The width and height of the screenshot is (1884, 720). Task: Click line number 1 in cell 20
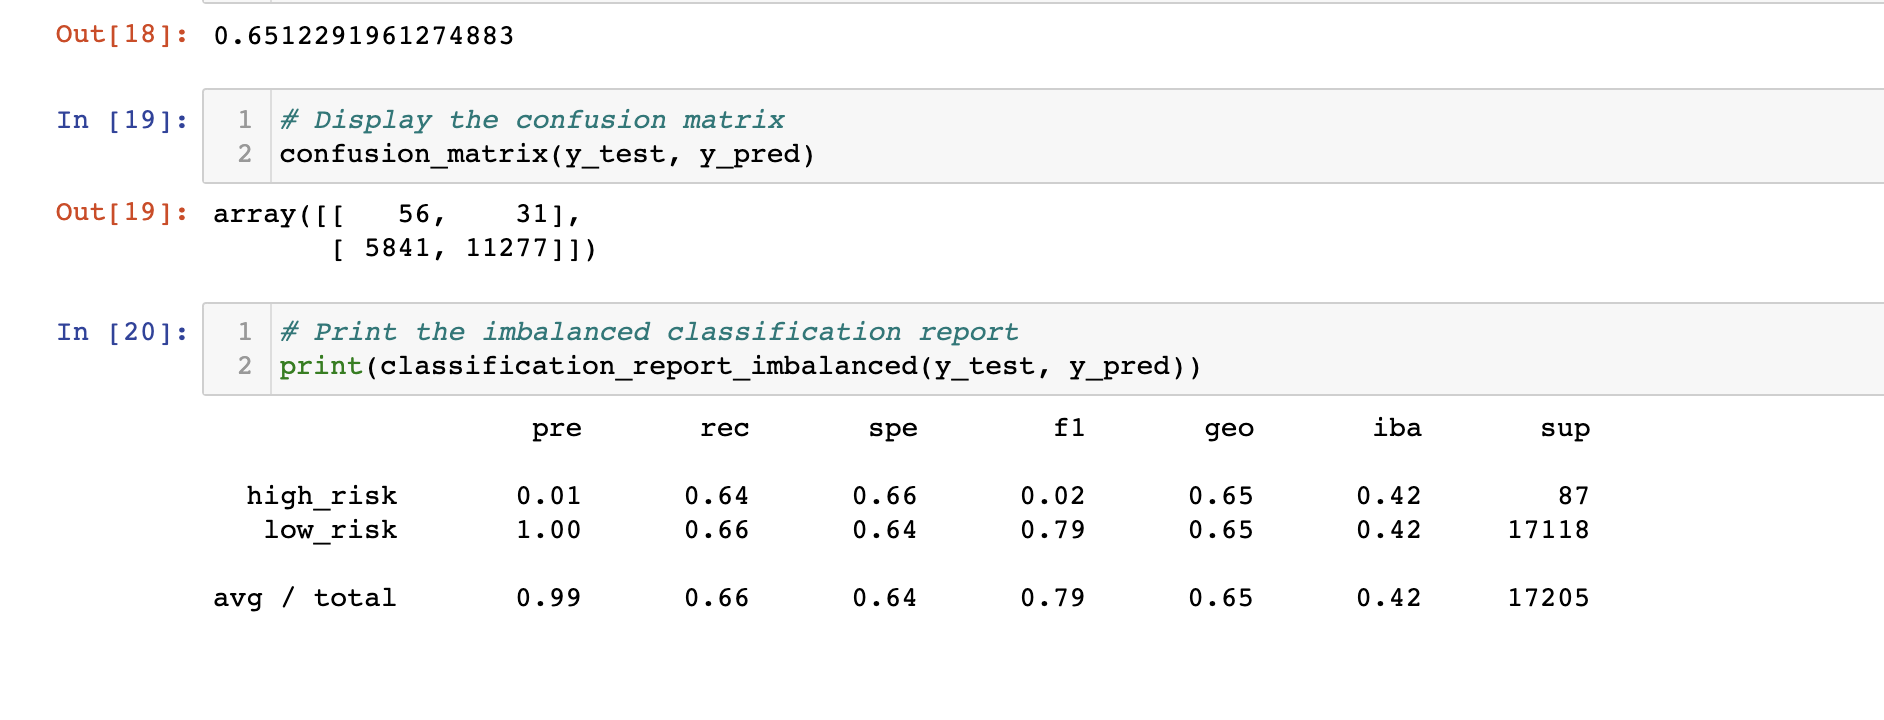[x=245, y=332]
